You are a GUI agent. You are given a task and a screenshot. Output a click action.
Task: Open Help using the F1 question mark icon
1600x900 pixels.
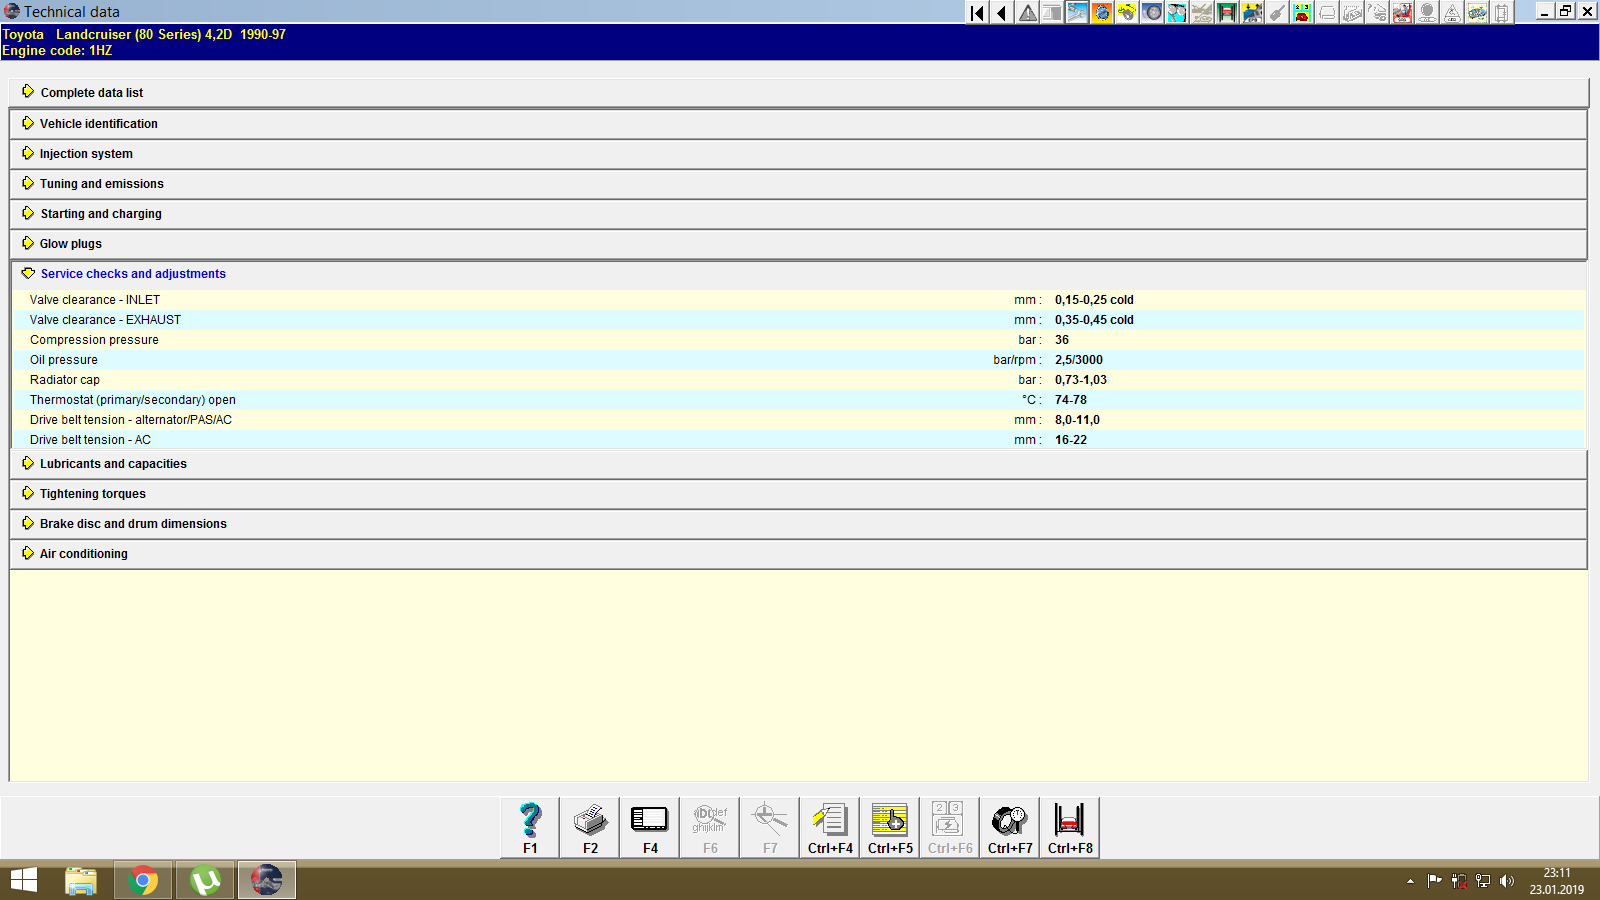tap(529, 820)
